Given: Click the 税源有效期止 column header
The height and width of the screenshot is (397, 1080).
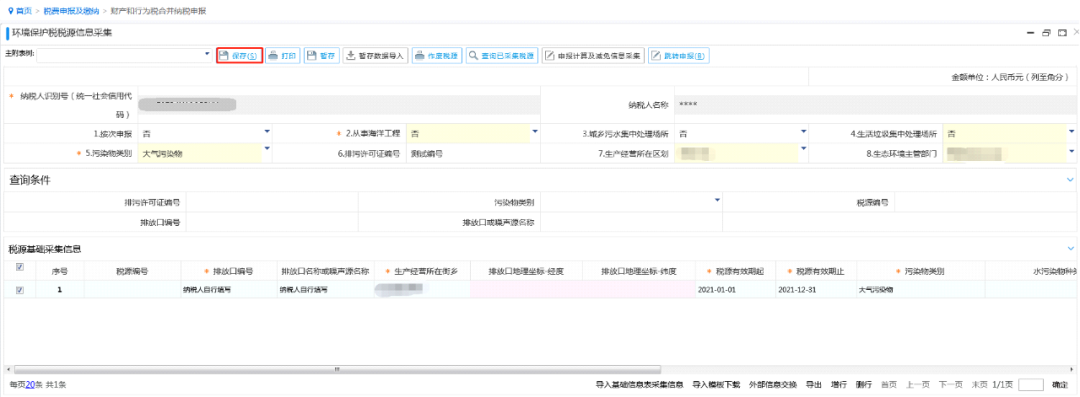Looking at the screenshot, I should click(816, 271).
